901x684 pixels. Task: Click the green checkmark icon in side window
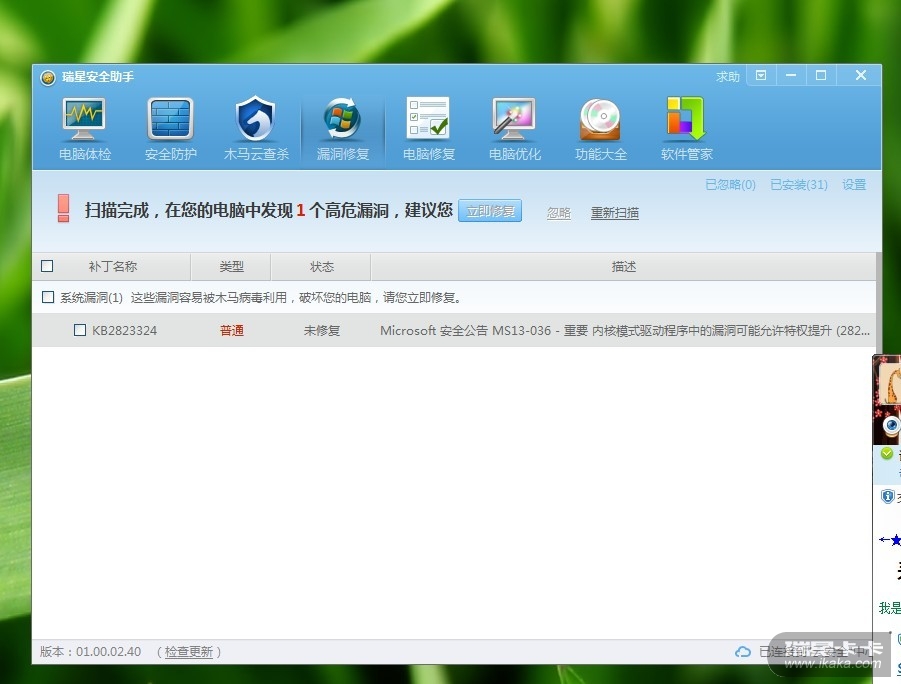[887, 454]
